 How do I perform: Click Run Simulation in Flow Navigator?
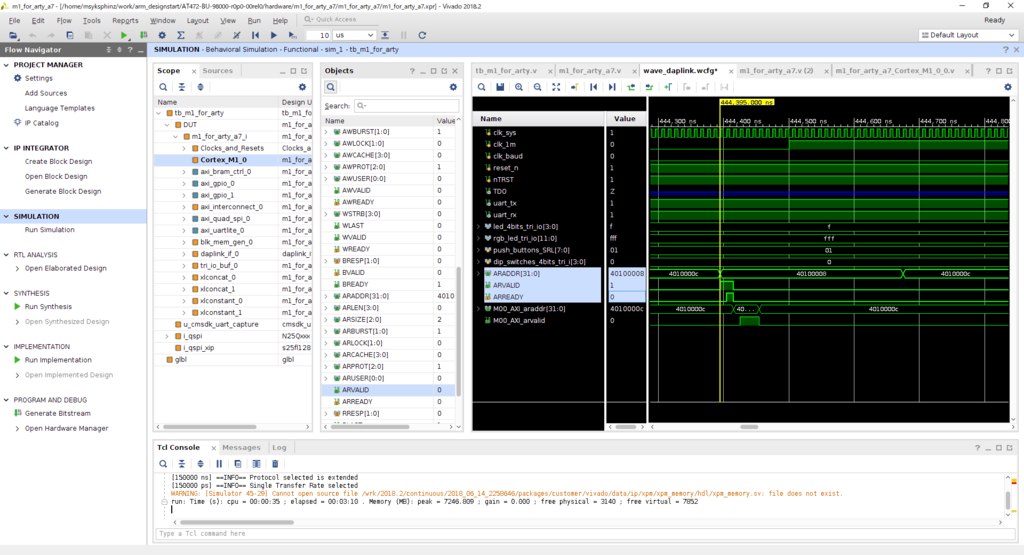50,230
